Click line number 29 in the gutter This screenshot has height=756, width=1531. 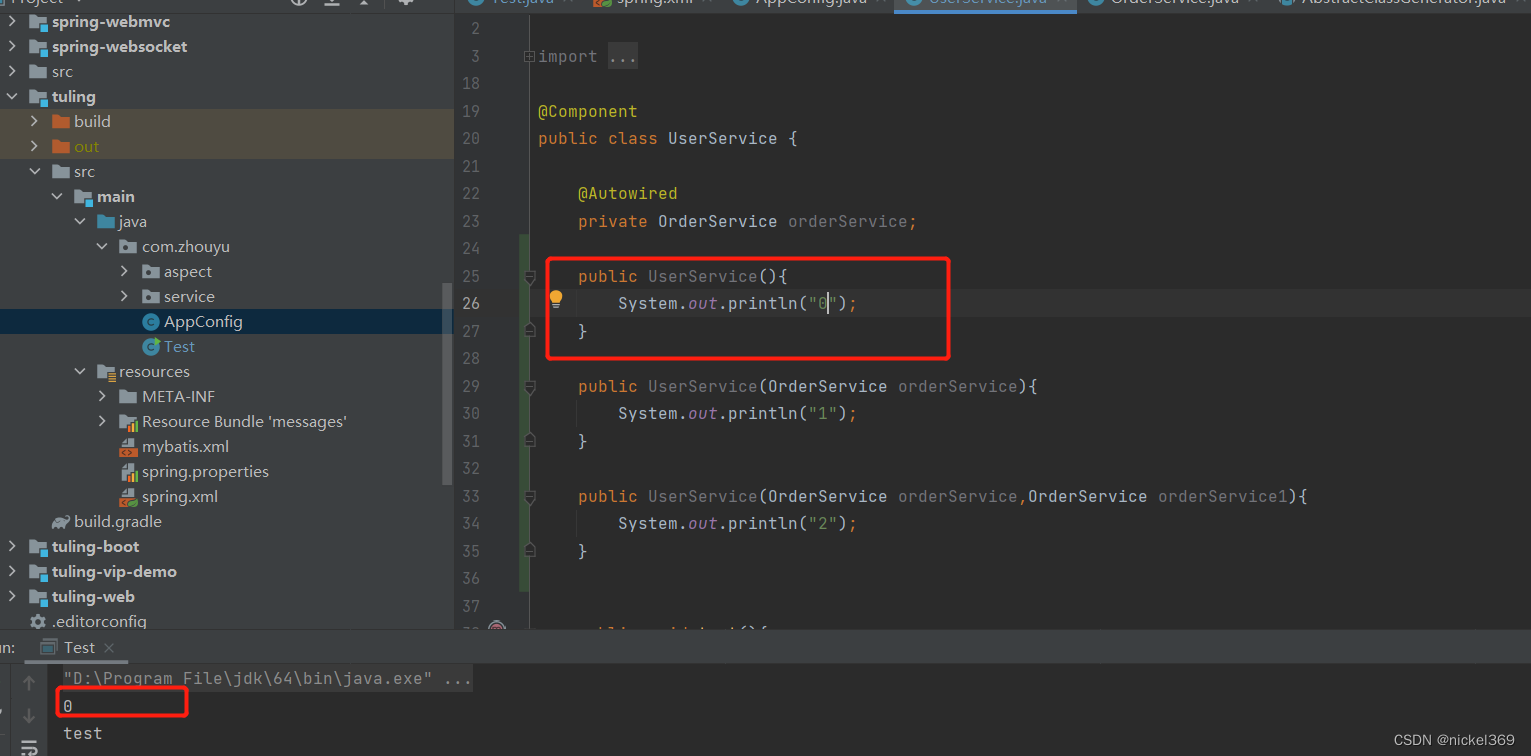pyautogui.click(x=470, y=386)
